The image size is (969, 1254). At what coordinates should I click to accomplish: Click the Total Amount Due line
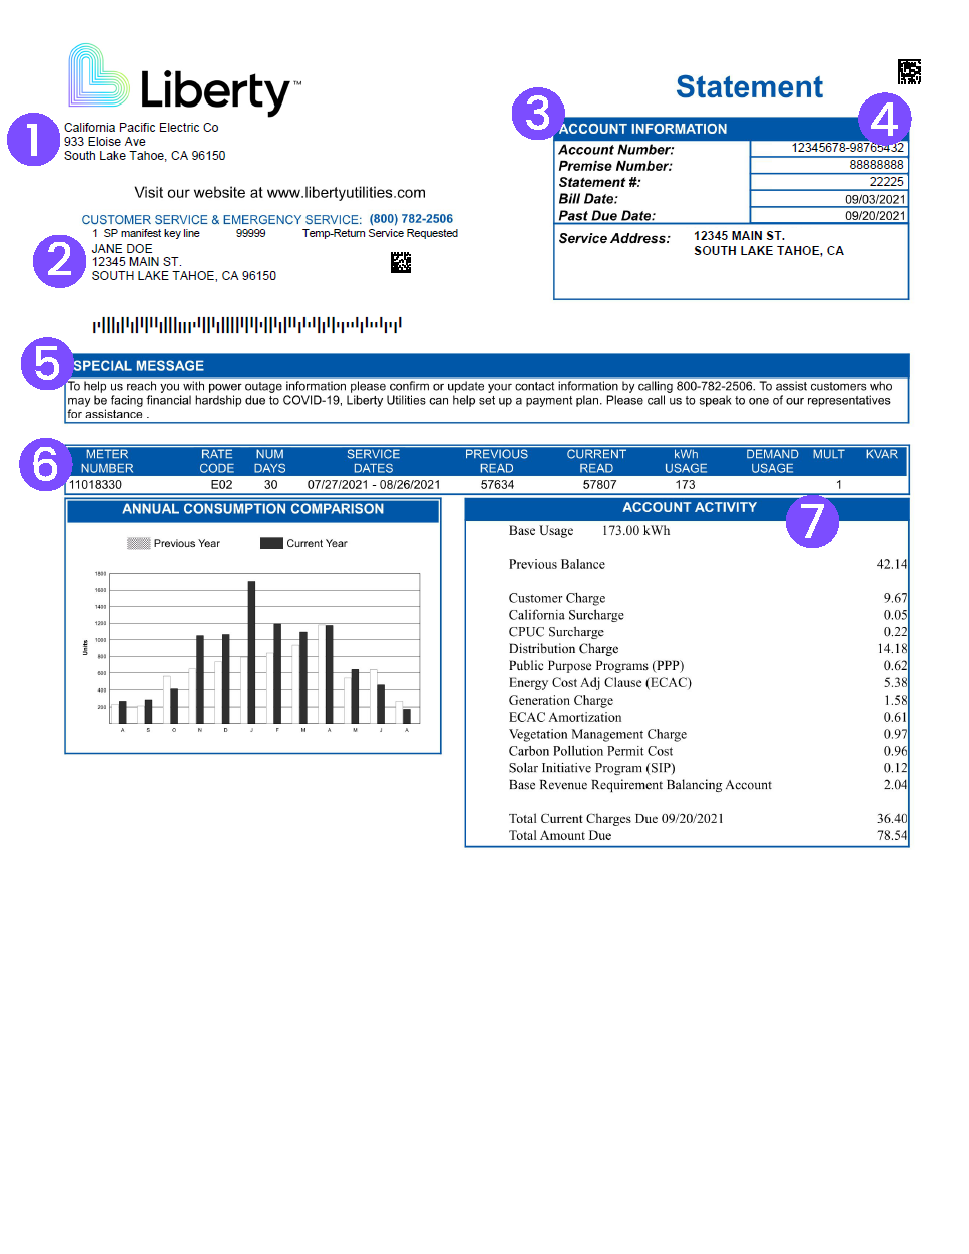click(708, 836)
